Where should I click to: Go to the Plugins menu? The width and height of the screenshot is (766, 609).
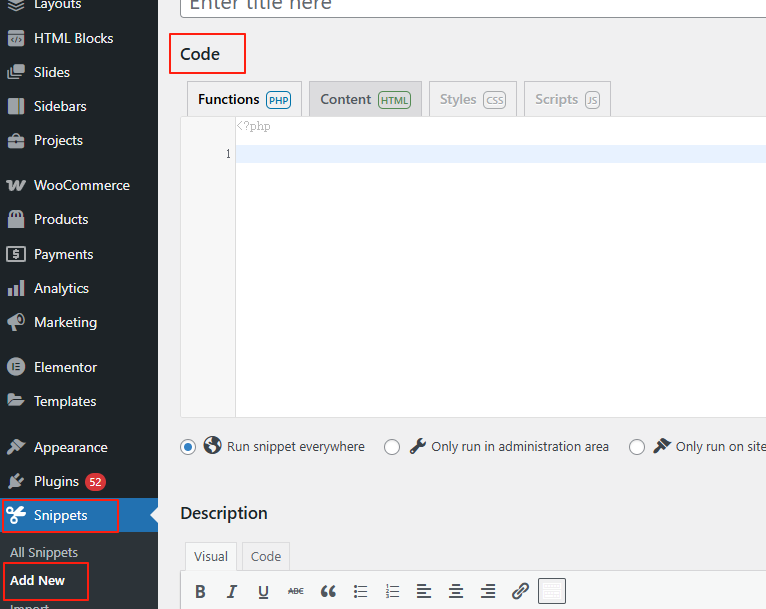[56, 481]
